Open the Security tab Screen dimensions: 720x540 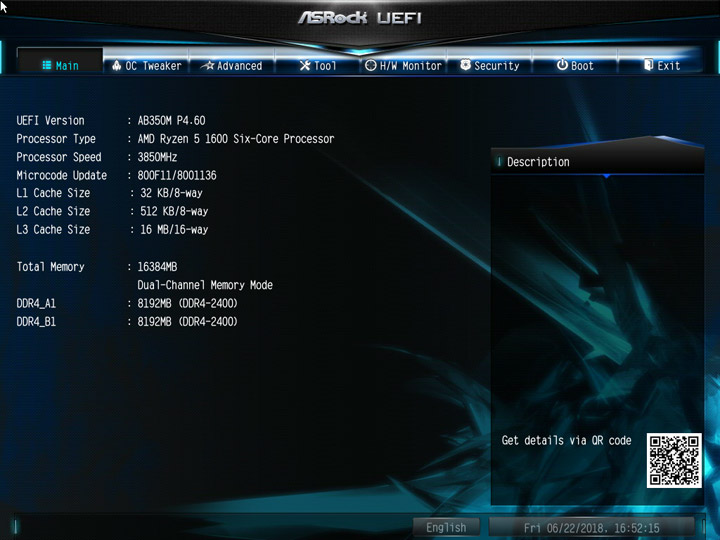(x=489, y=63)
